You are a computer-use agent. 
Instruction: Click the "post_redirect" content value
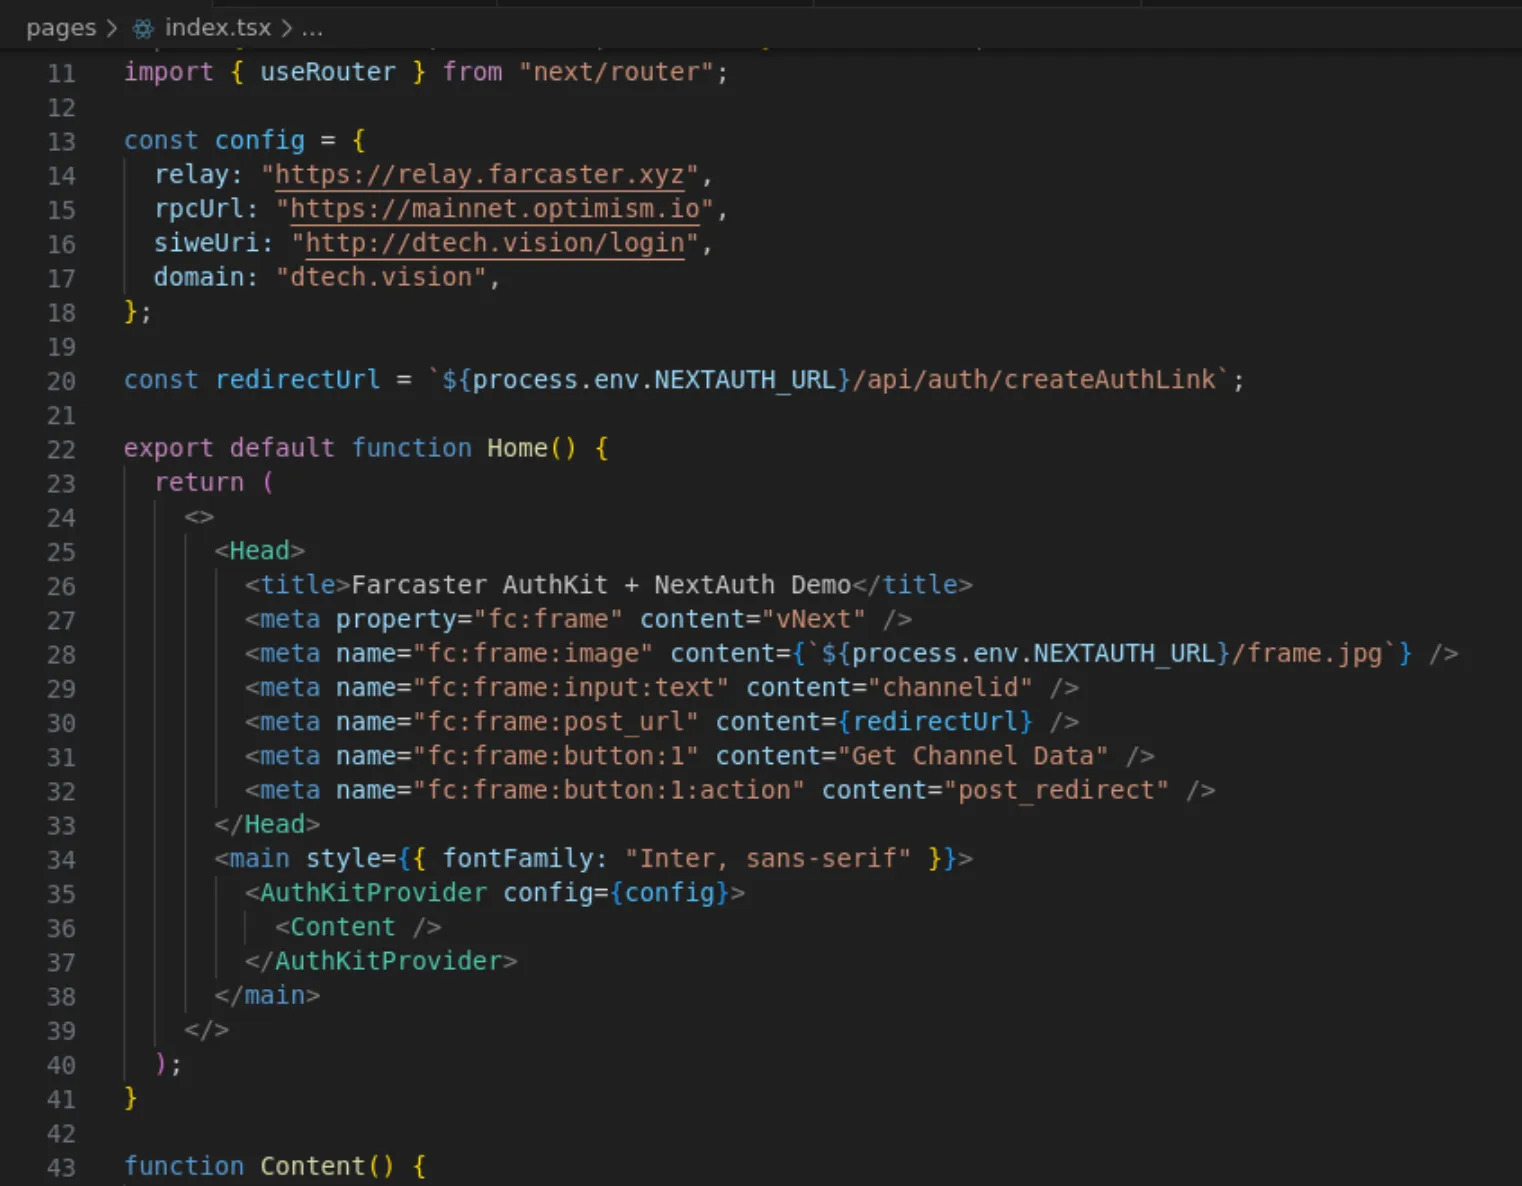1056,790
